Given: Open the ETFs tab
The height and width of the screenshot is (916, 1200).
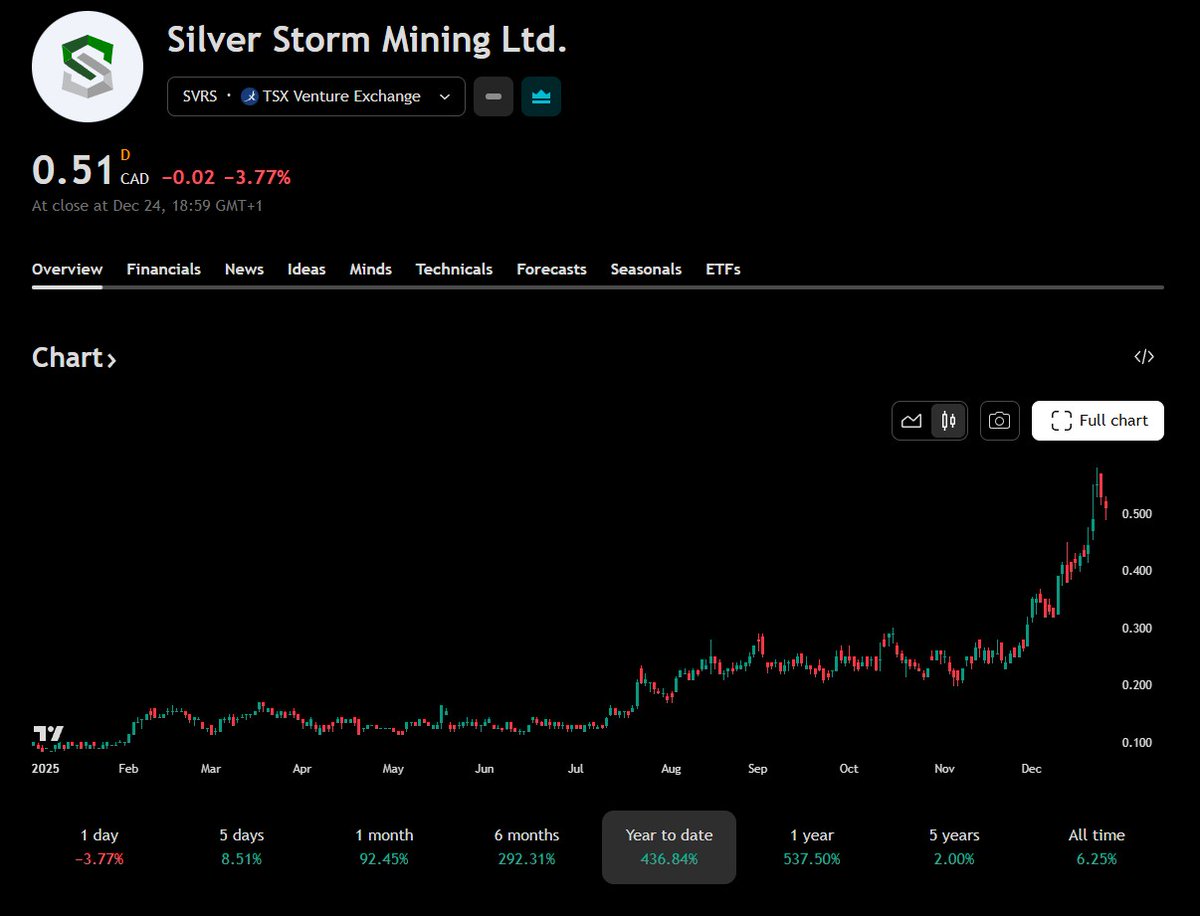Looking at the screenshot, I should click(x=723, y=269).
